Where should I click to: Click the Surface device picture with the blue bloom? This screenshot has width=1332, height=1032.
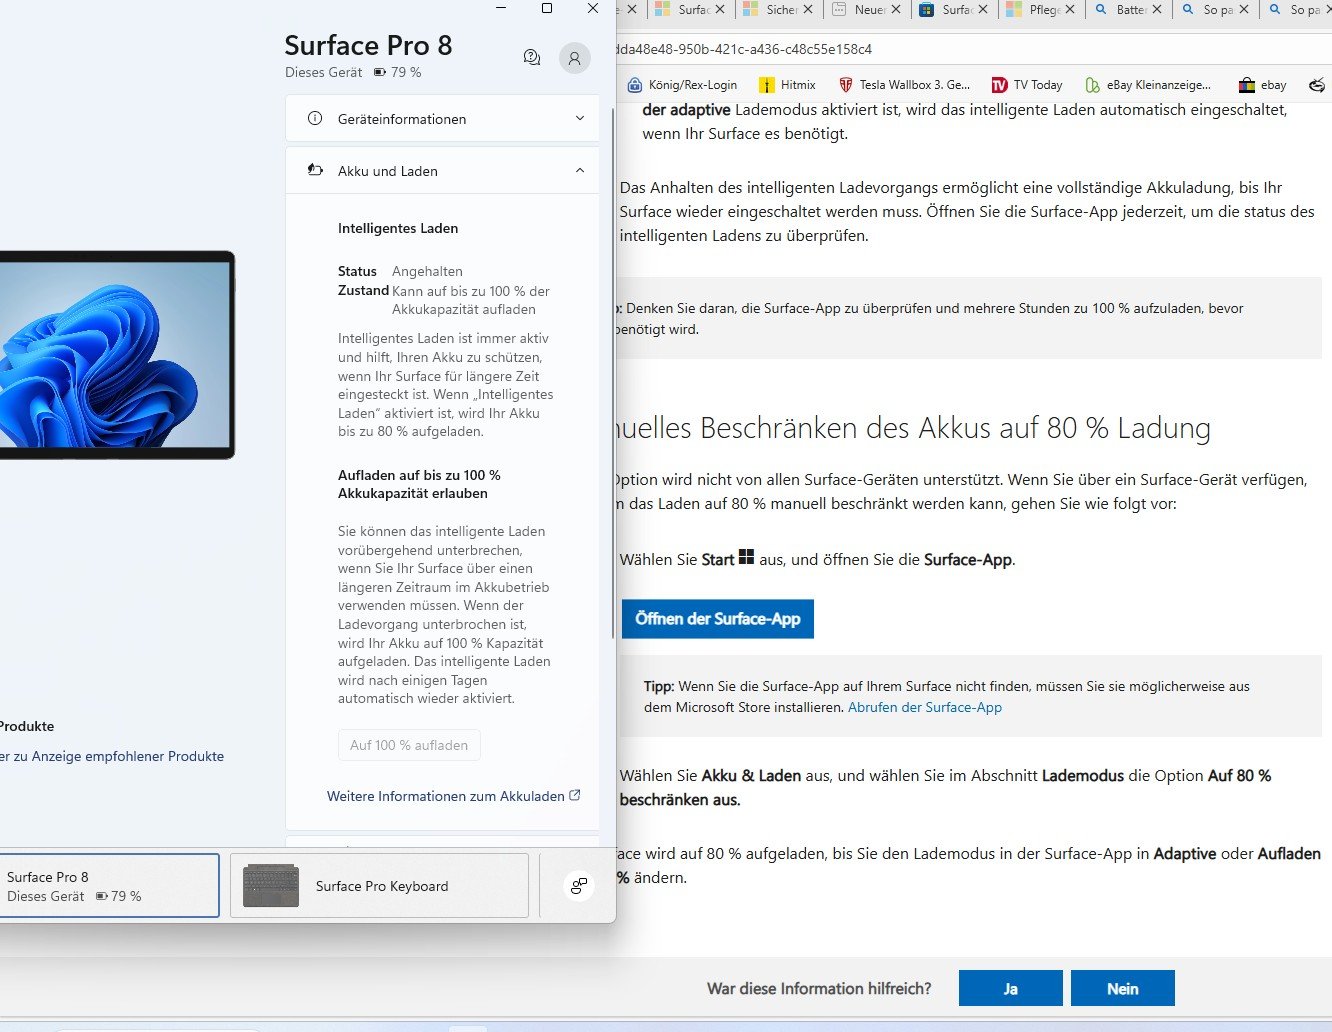coord(116,355)
